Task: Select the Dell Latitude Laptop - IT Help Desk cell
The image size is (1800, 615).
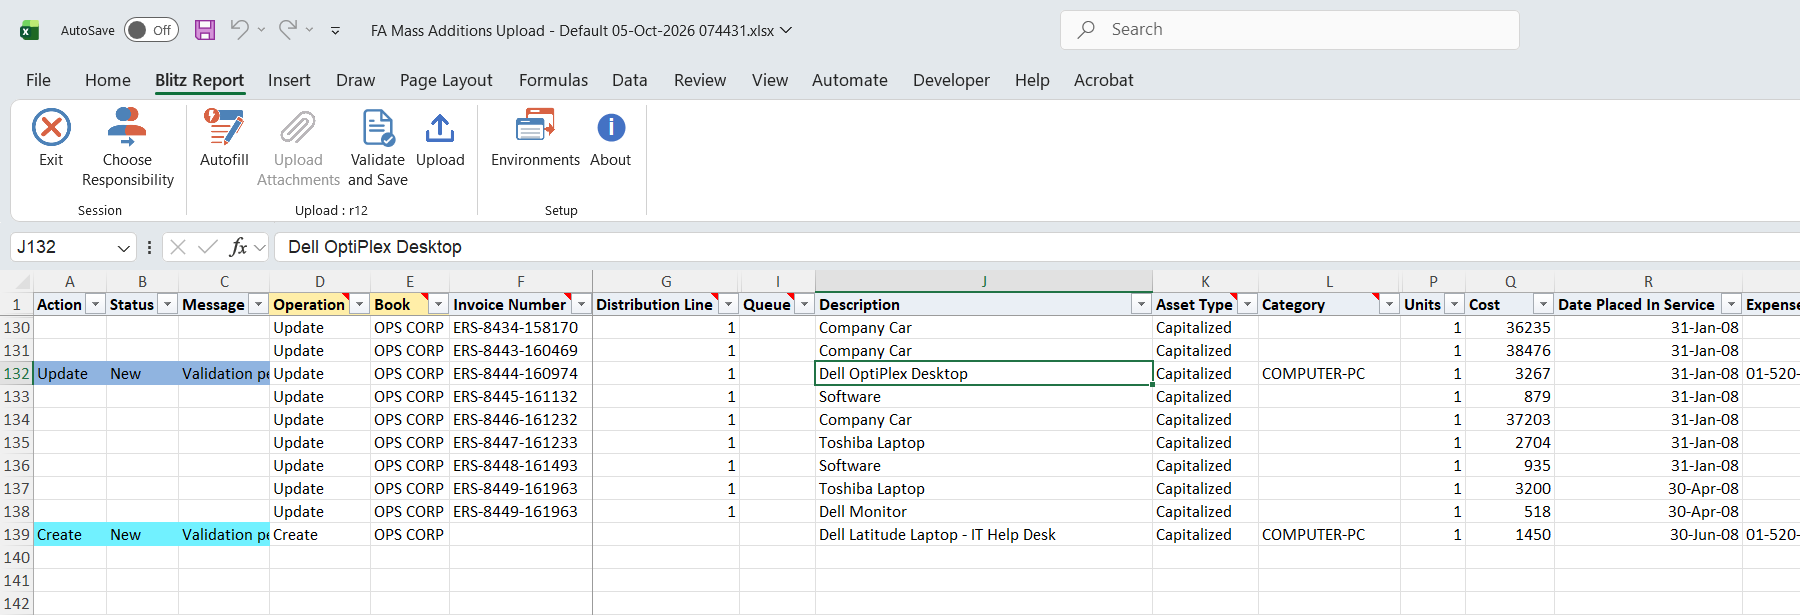Action: tap(984, 535)
